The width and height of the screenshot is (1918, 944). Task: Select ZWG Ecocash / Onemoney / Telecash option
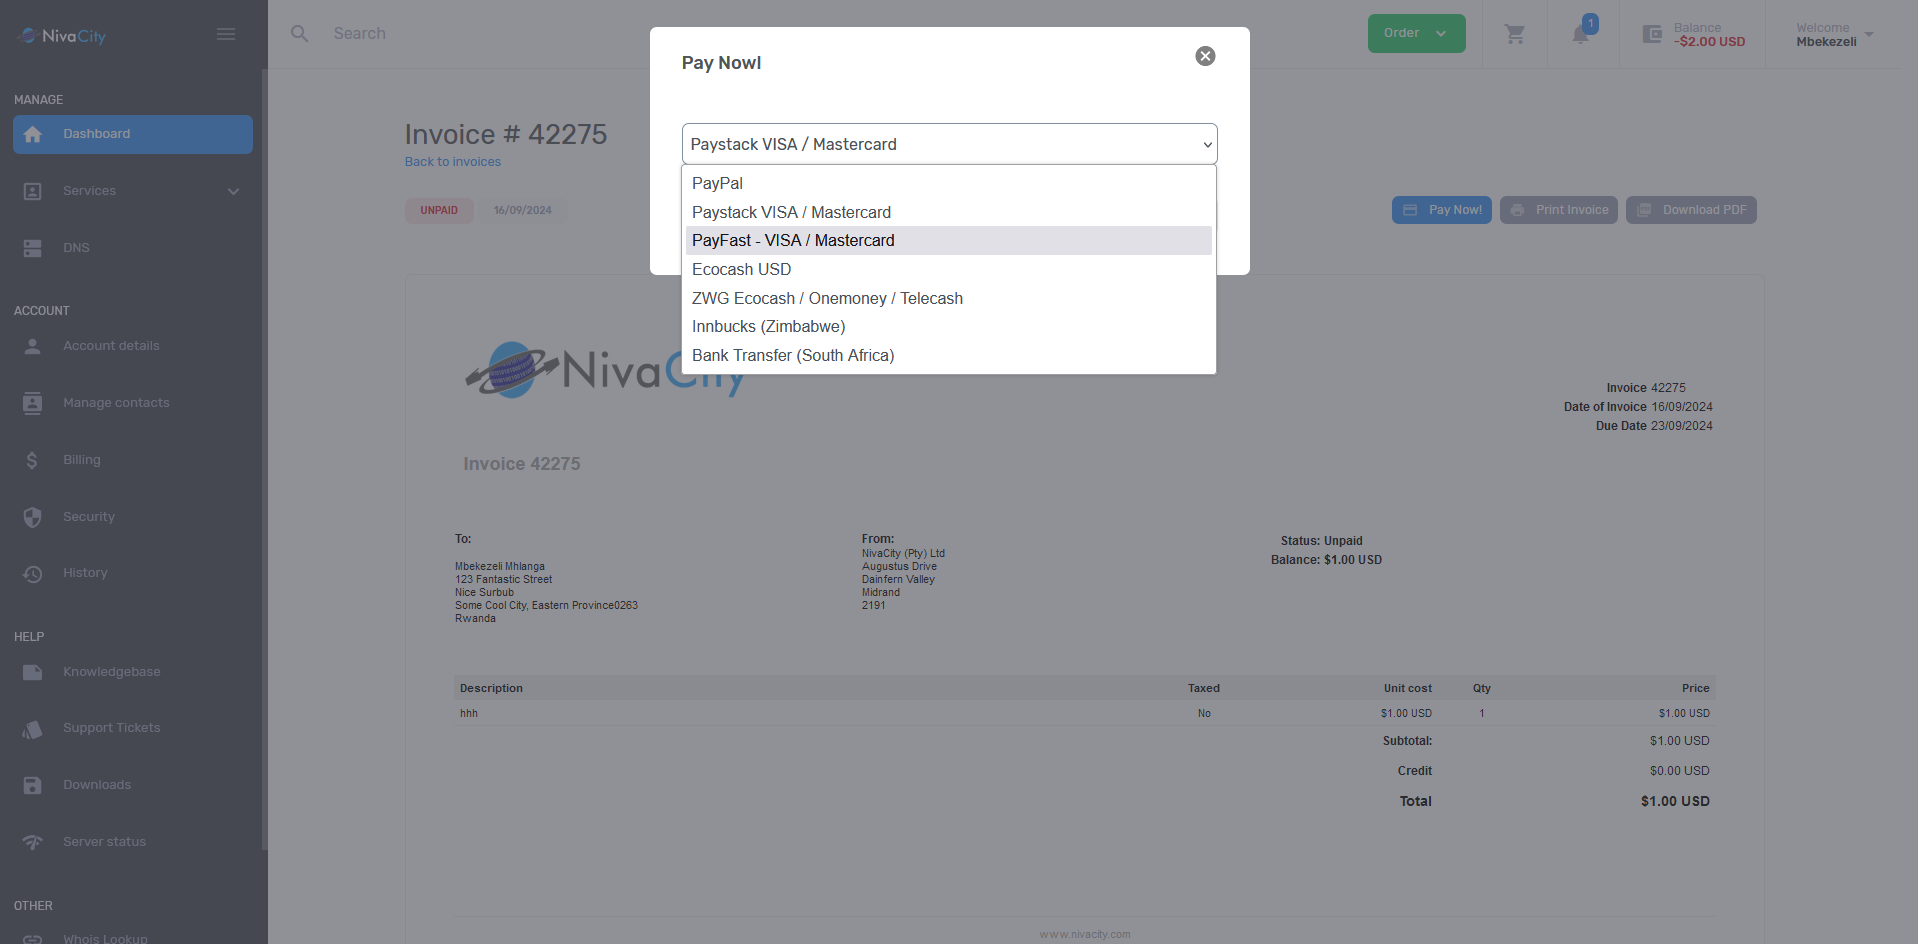pyautogui.click(x=949, y=298)
